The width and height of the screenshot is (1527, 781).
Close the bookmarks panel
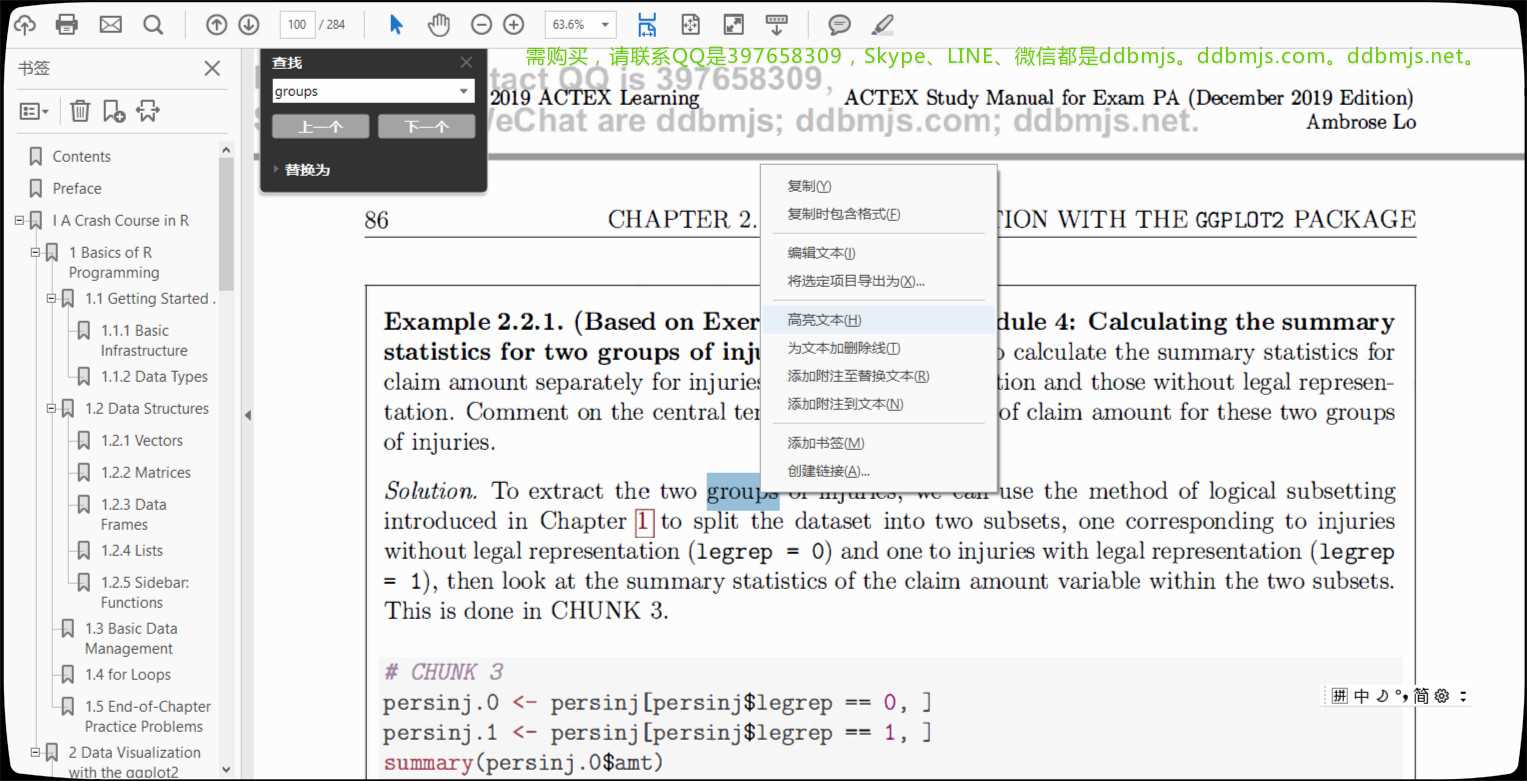click(212, 68)
